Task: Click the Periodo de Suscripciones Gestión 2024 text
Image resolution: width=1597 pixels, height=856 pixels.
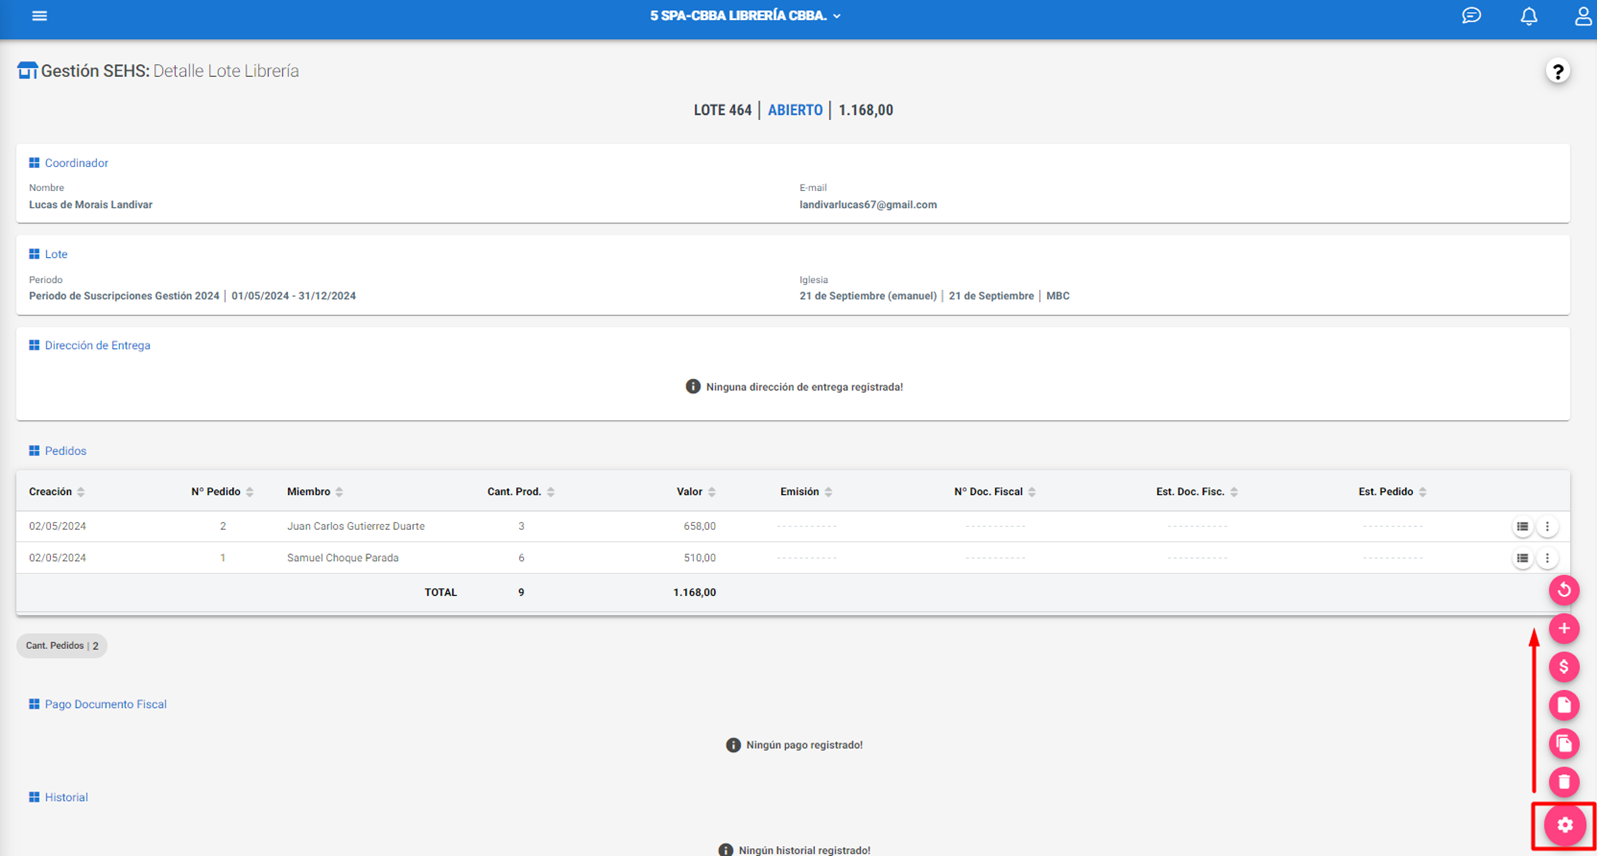Action: (124, 296)
